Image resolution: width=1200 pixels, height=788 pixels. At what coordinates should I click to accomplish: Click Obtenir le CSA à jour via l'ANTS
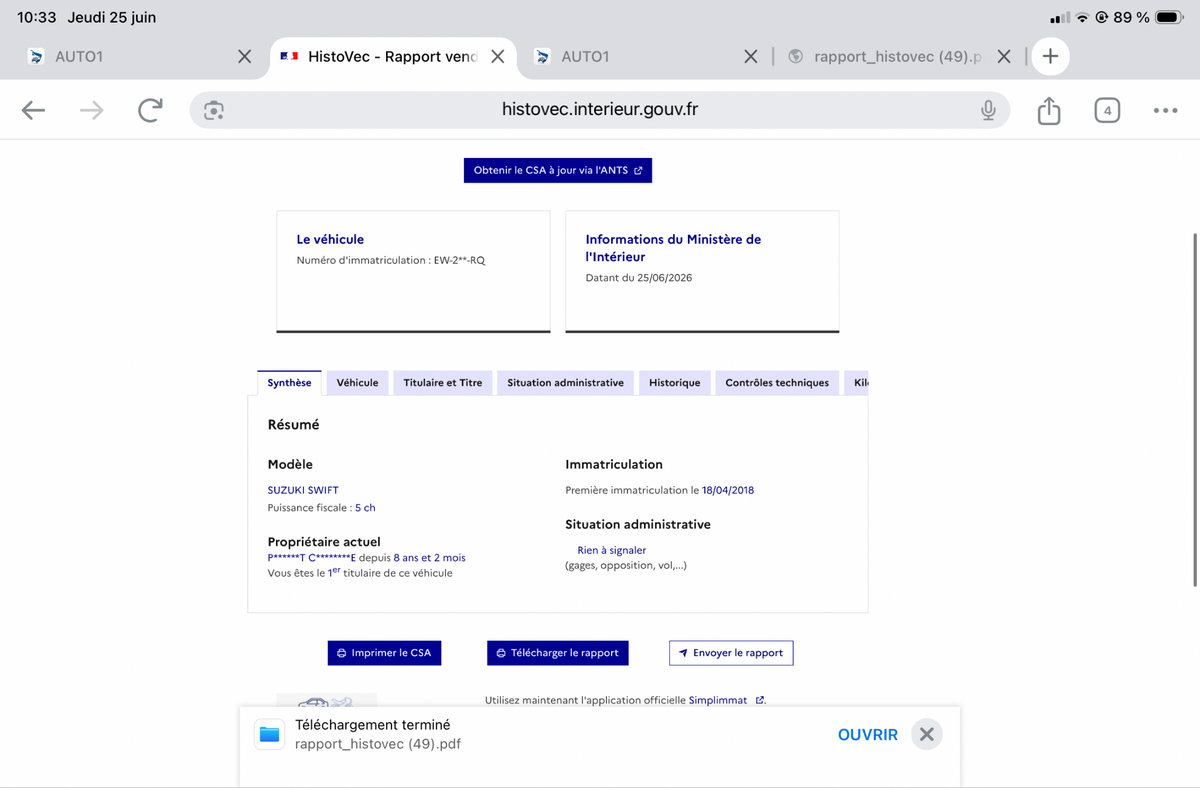coord(558,170)
